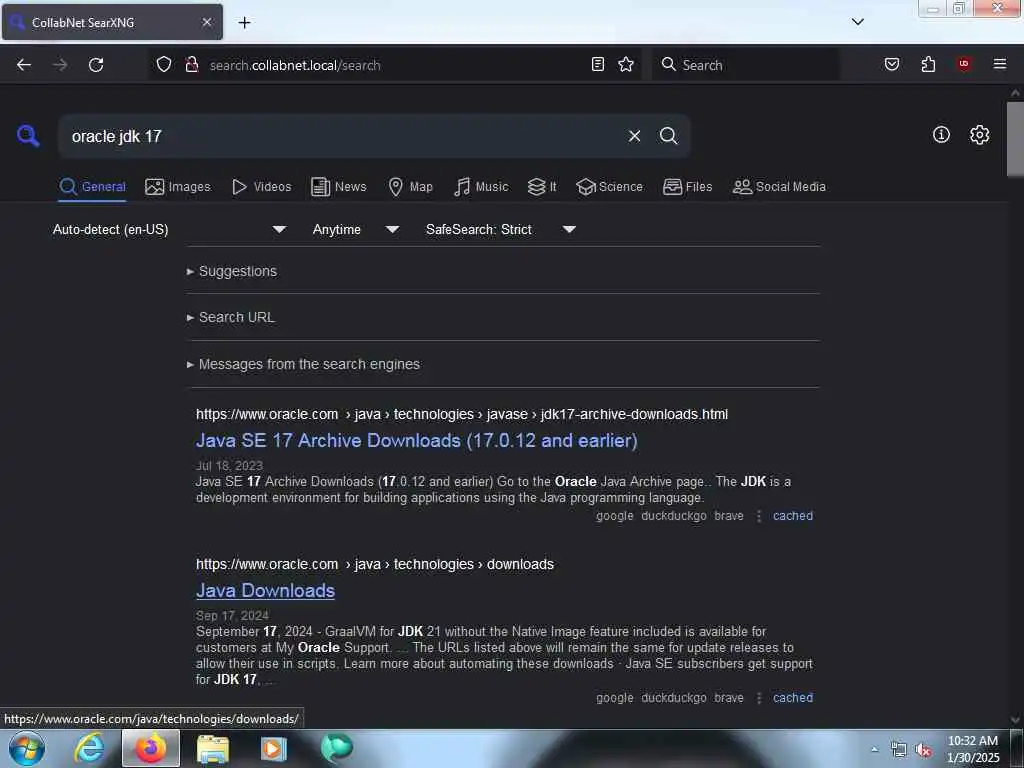Click the SearXNG magnifier logo
The width and height of the screenshot is (1024, 768).
[27, 136]
